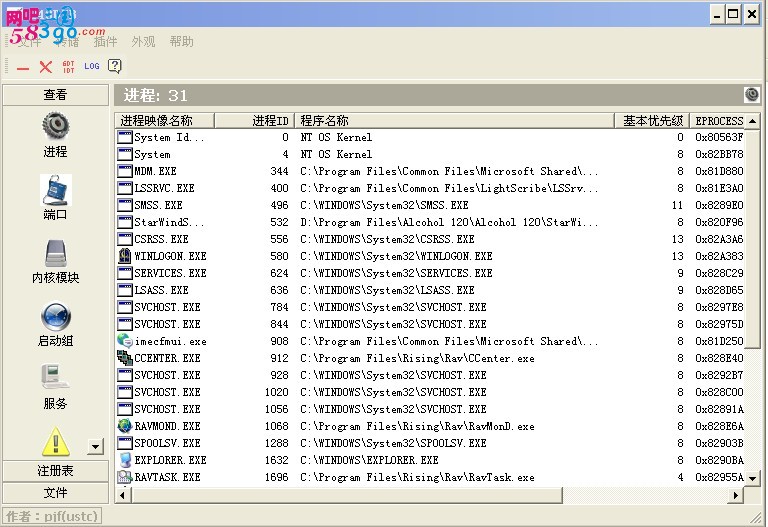
Task: Select the 进程 gear icon in sidebar
Action: (55, 125)
